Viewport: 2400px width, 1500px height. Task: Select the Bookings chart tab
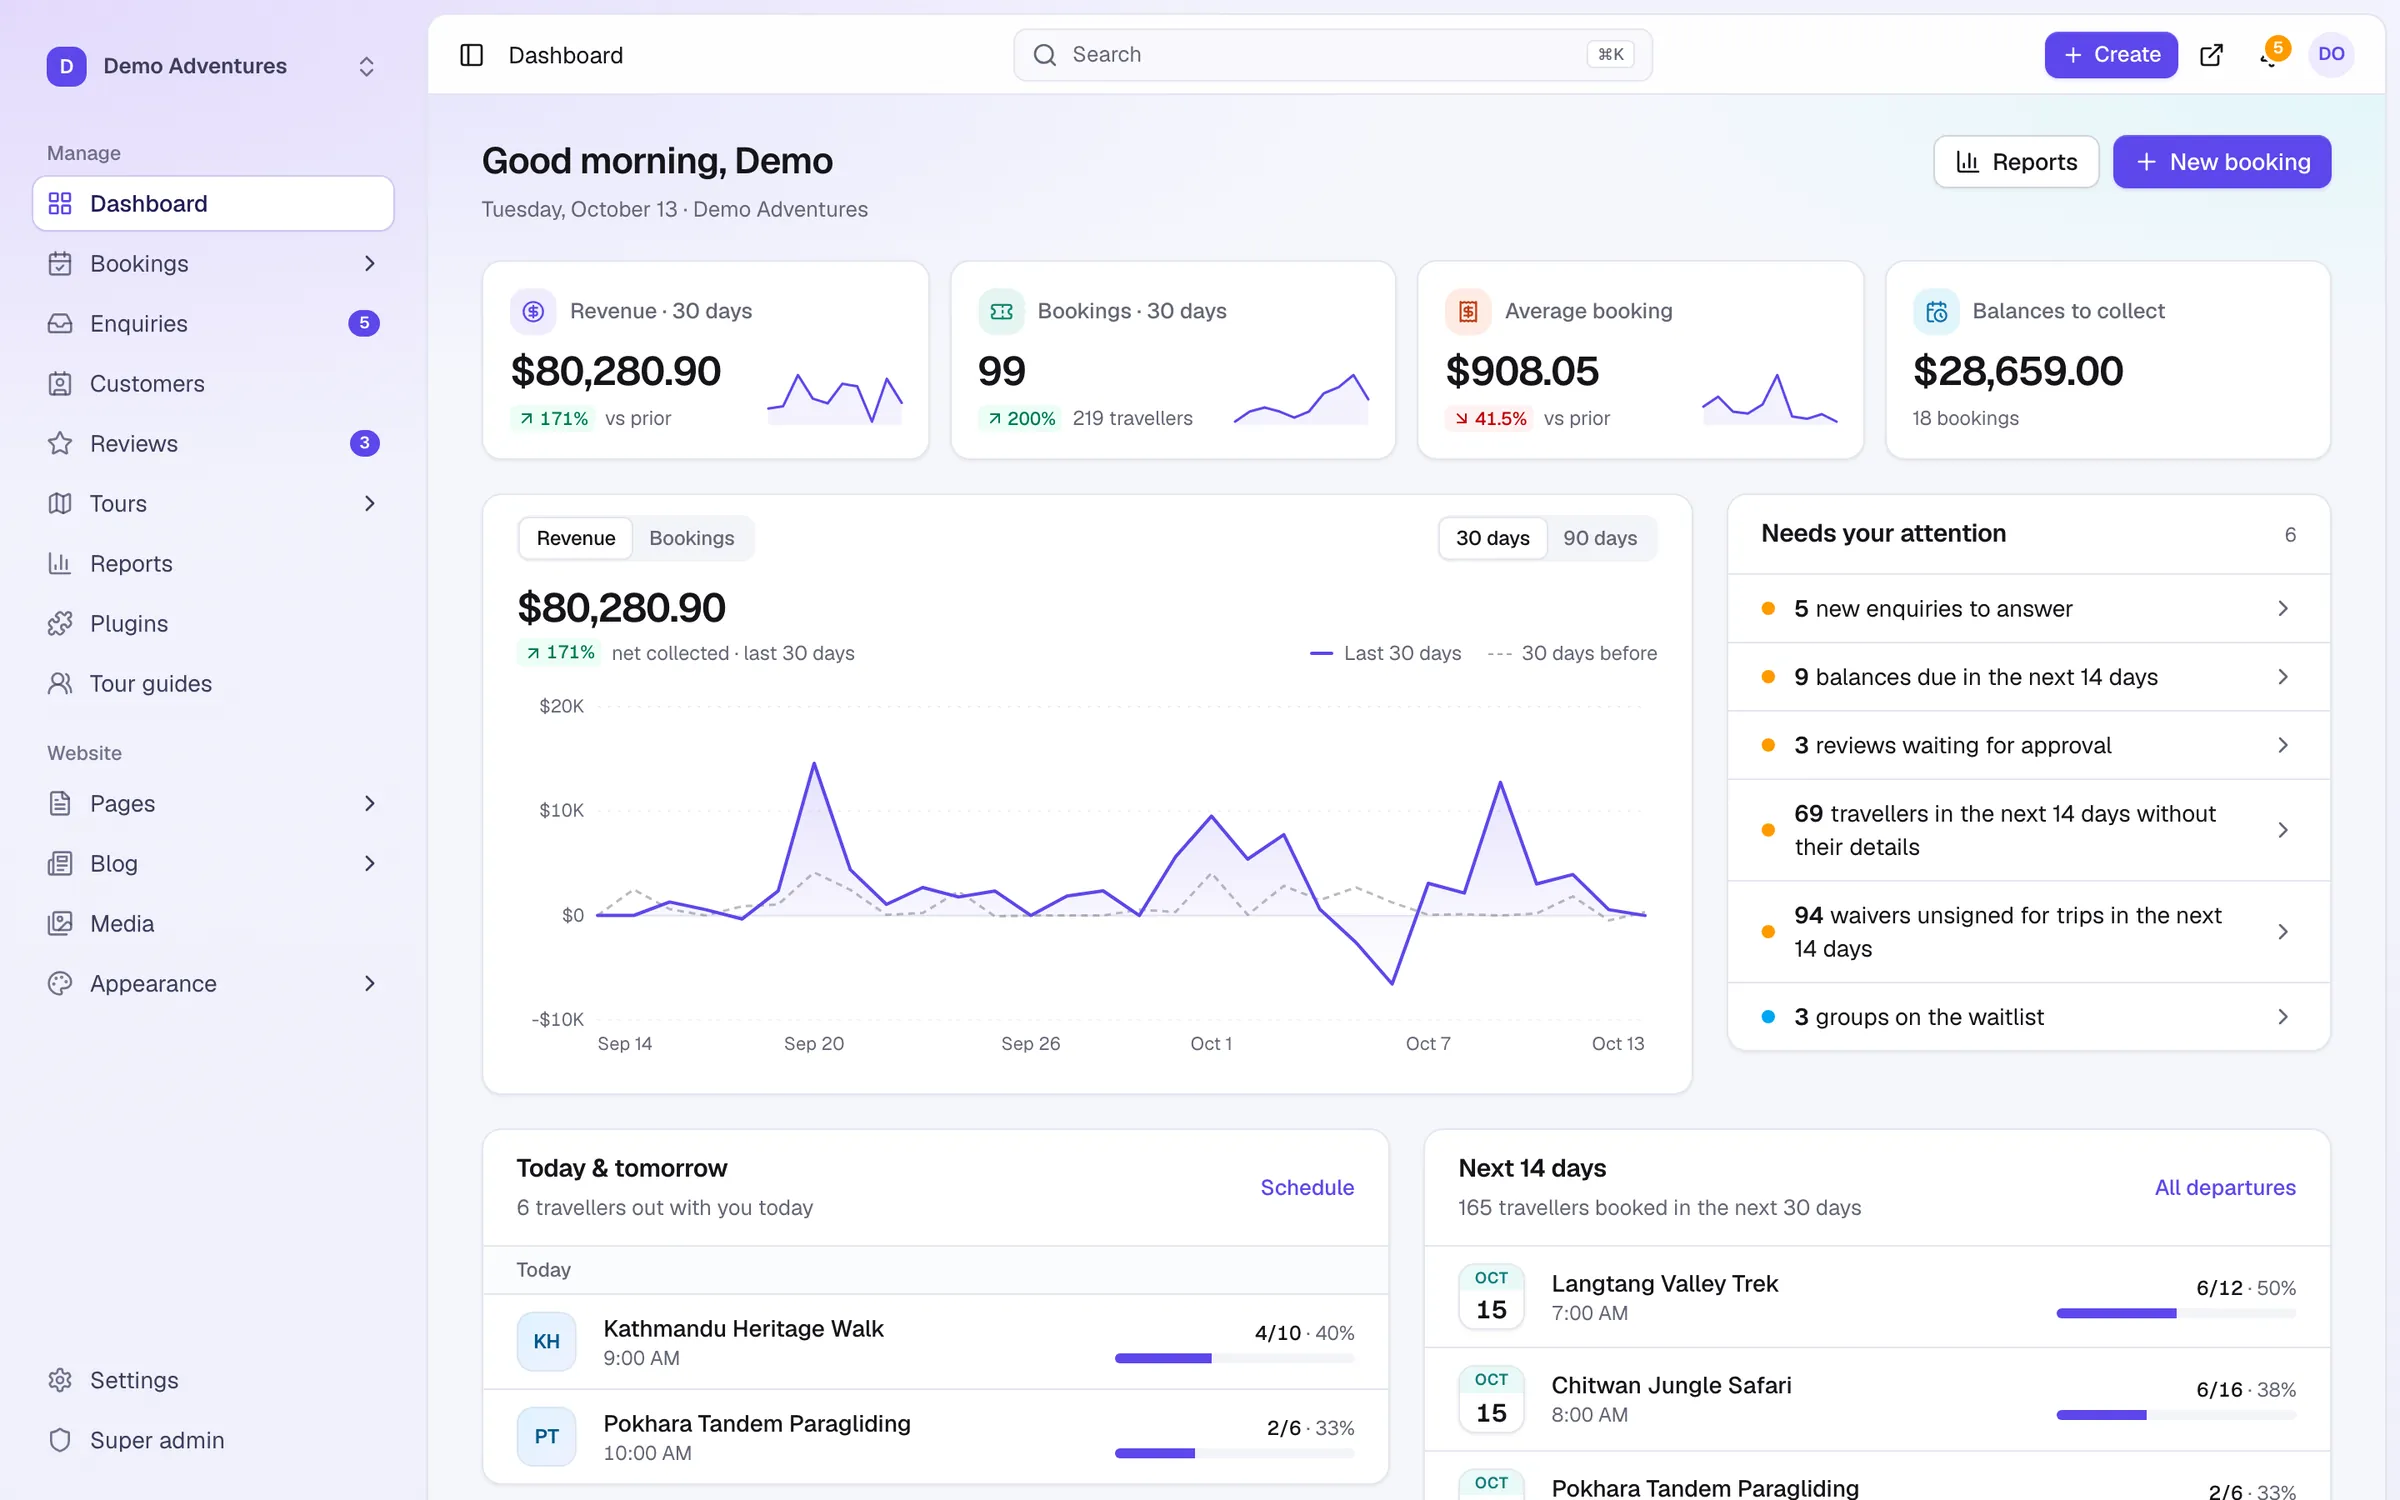click(x=691, y=538)
